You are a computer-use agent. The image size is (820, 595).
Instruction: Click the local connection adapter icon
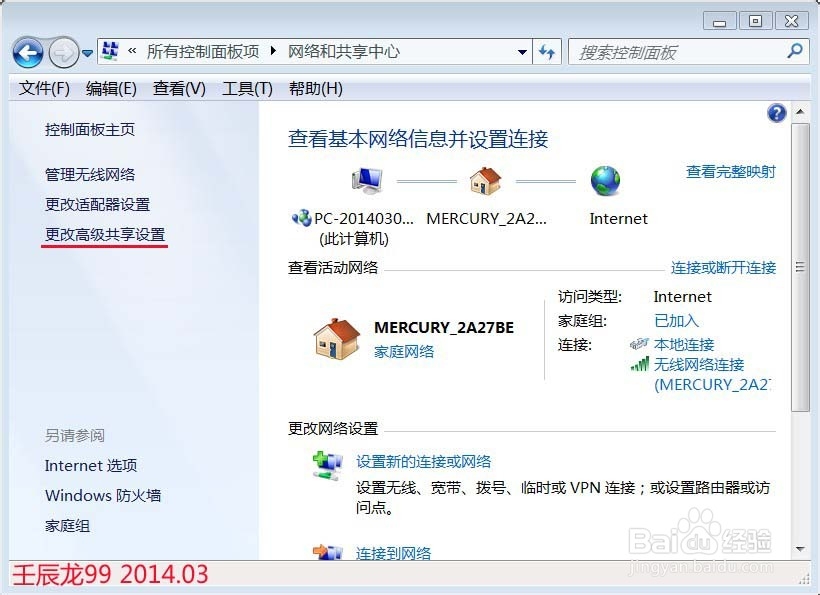click(639, 344)
